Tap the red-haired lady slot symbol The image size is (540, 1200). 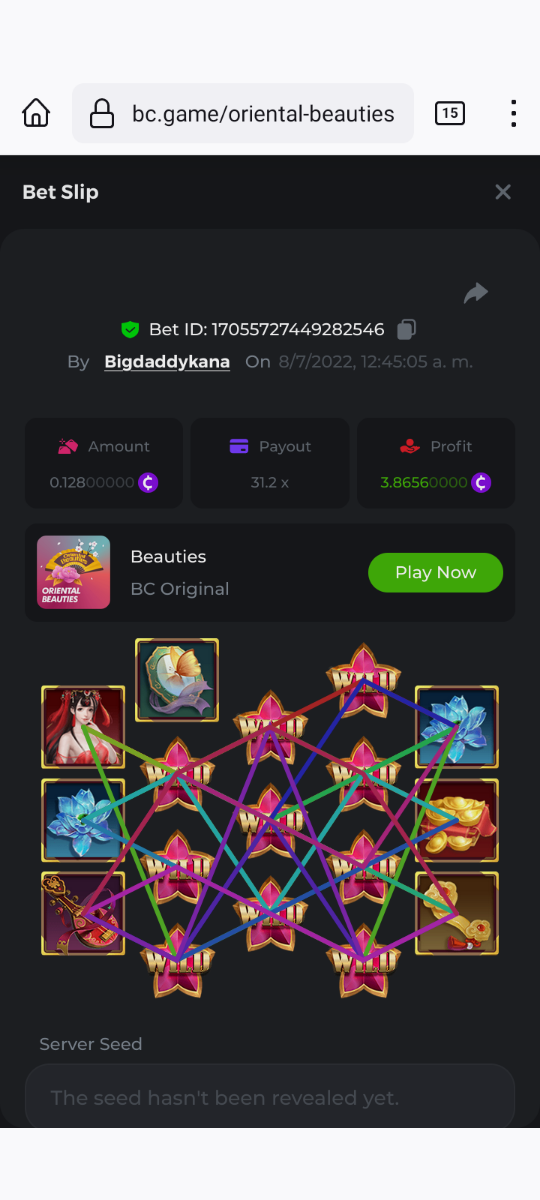click(x=83, y=727)
